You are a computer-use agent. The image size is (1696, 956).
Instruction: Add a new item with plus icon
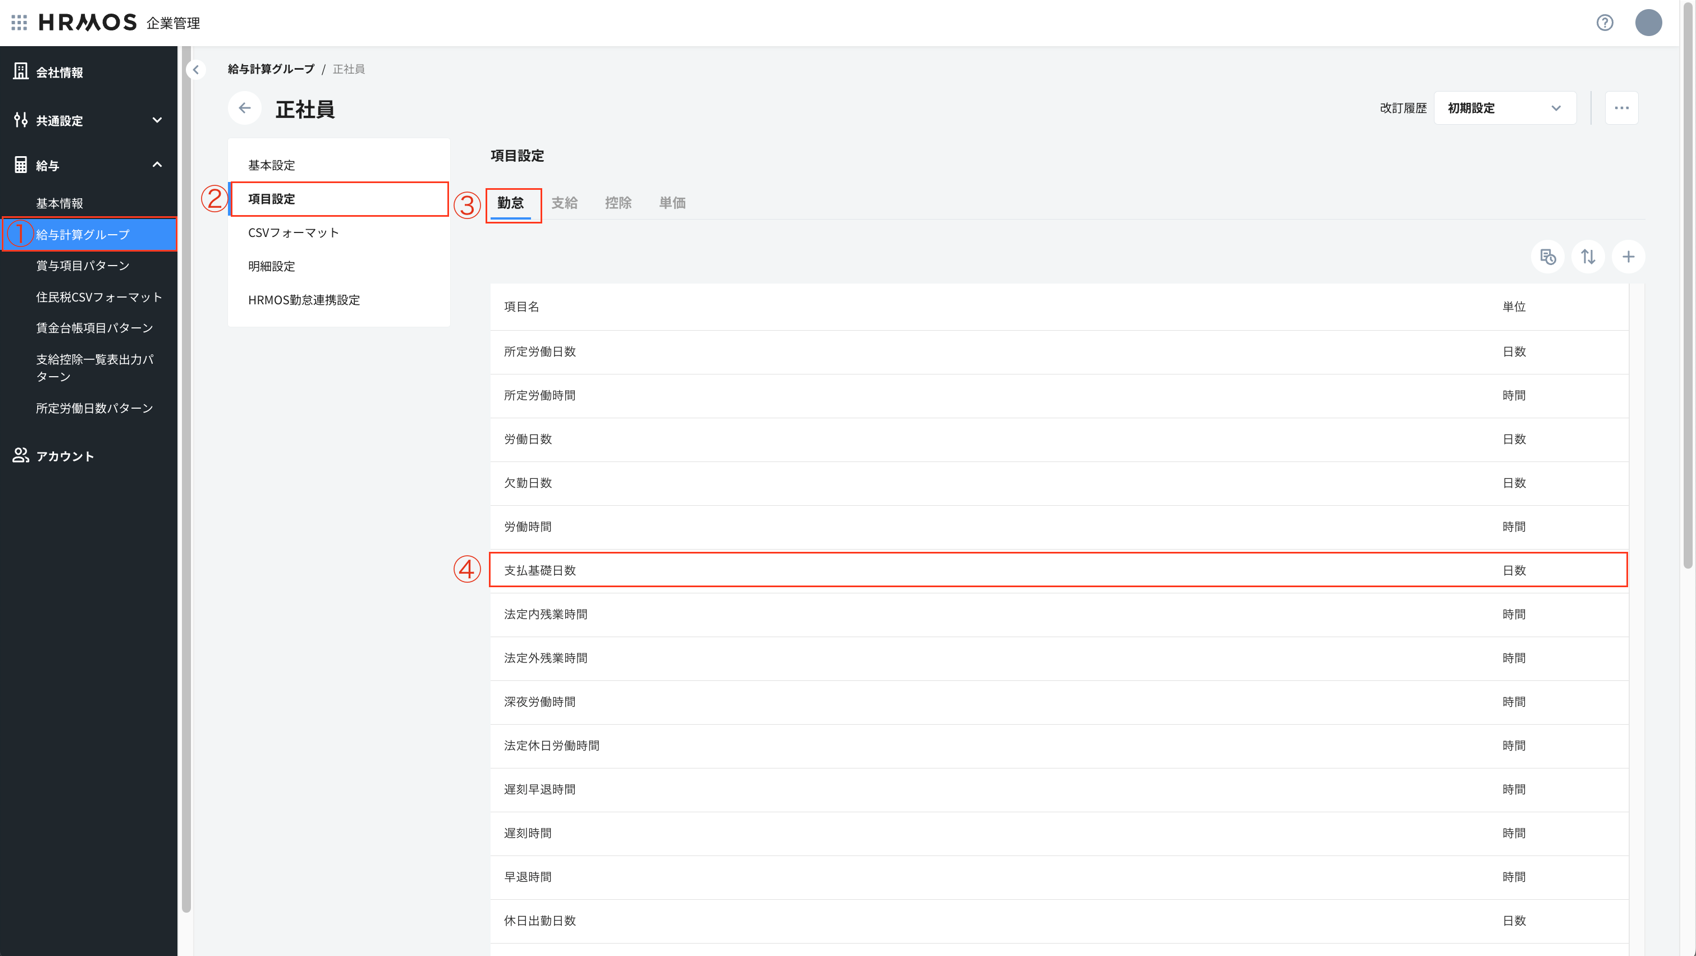1628,257
